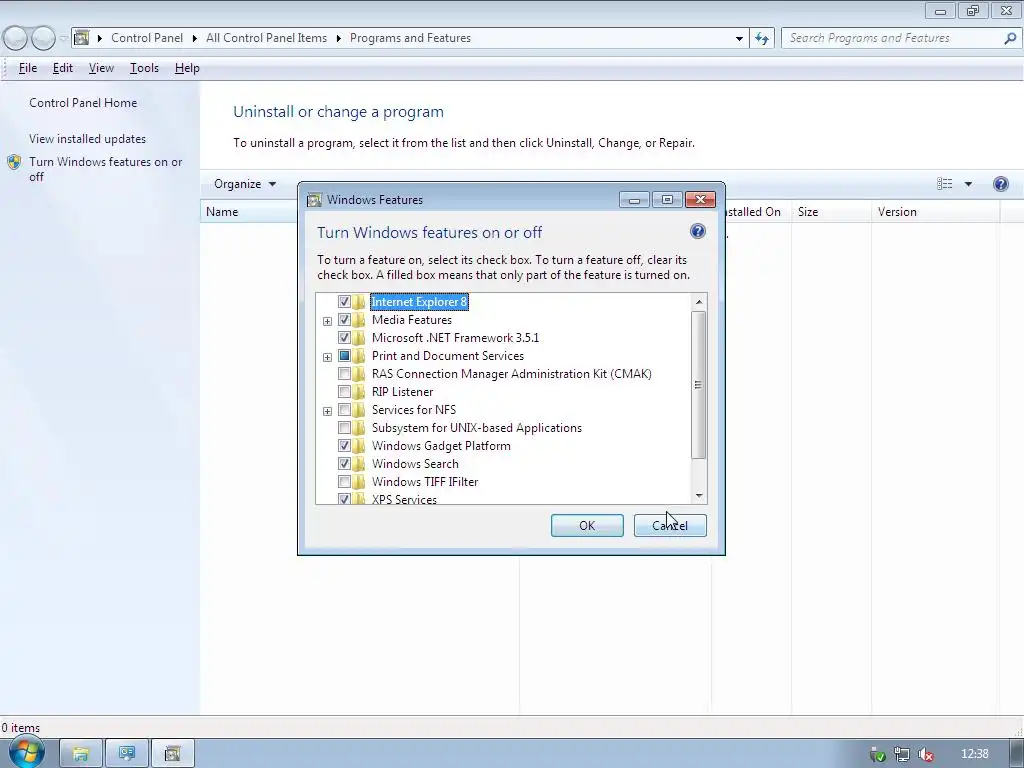Click the Internet Explorer 8 folder icon
This screenshot has width=1024, height=768.
(359, 302)
